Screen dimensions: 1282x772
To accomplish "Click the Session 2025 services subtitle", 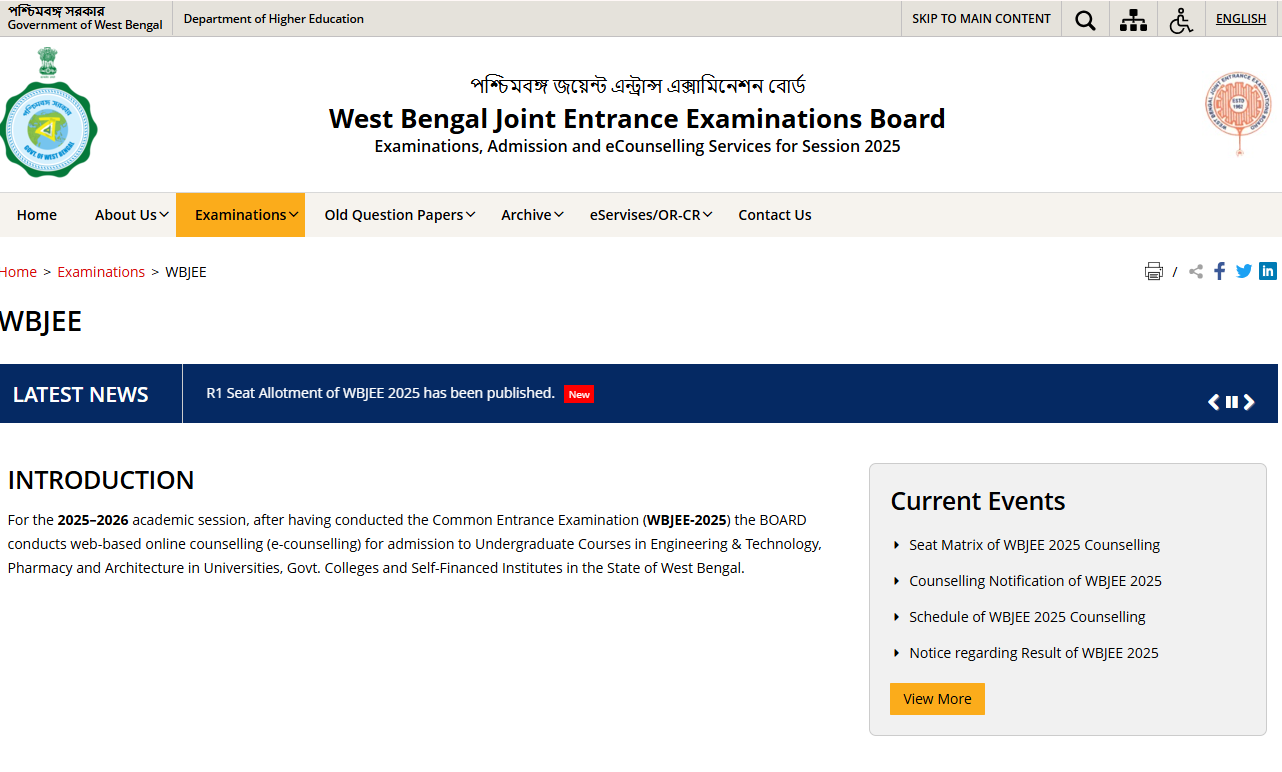I will (x=637, y=146).
